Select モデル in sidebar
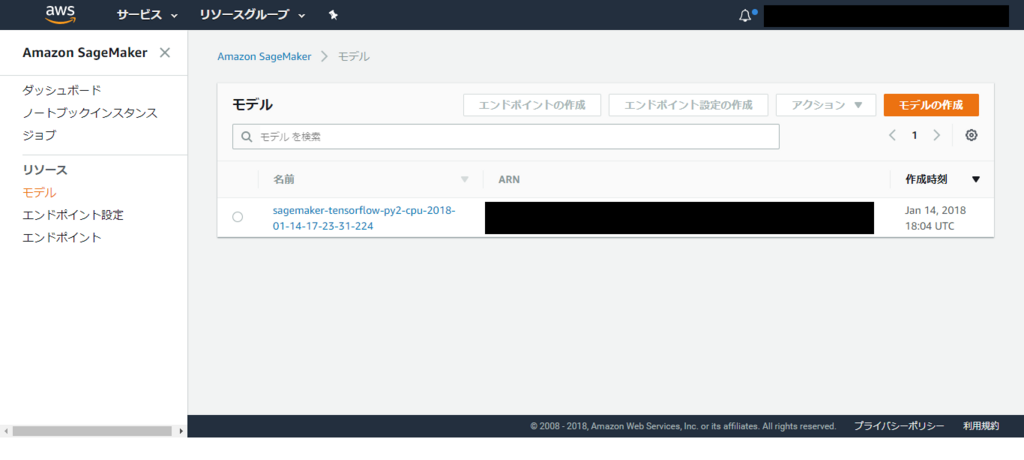 [39, 193]
